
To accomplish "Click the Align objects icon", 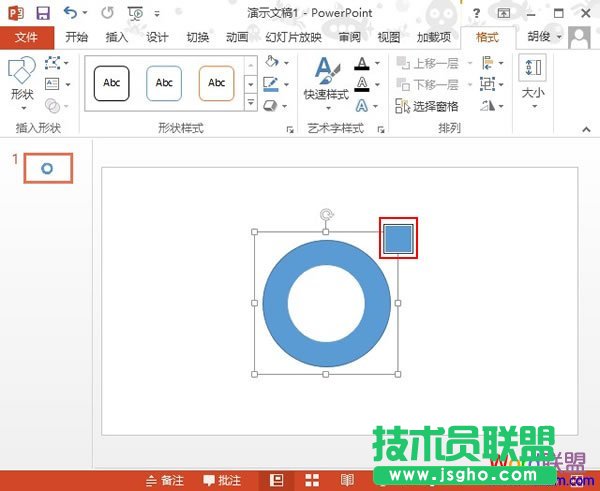I will point(488,63).
